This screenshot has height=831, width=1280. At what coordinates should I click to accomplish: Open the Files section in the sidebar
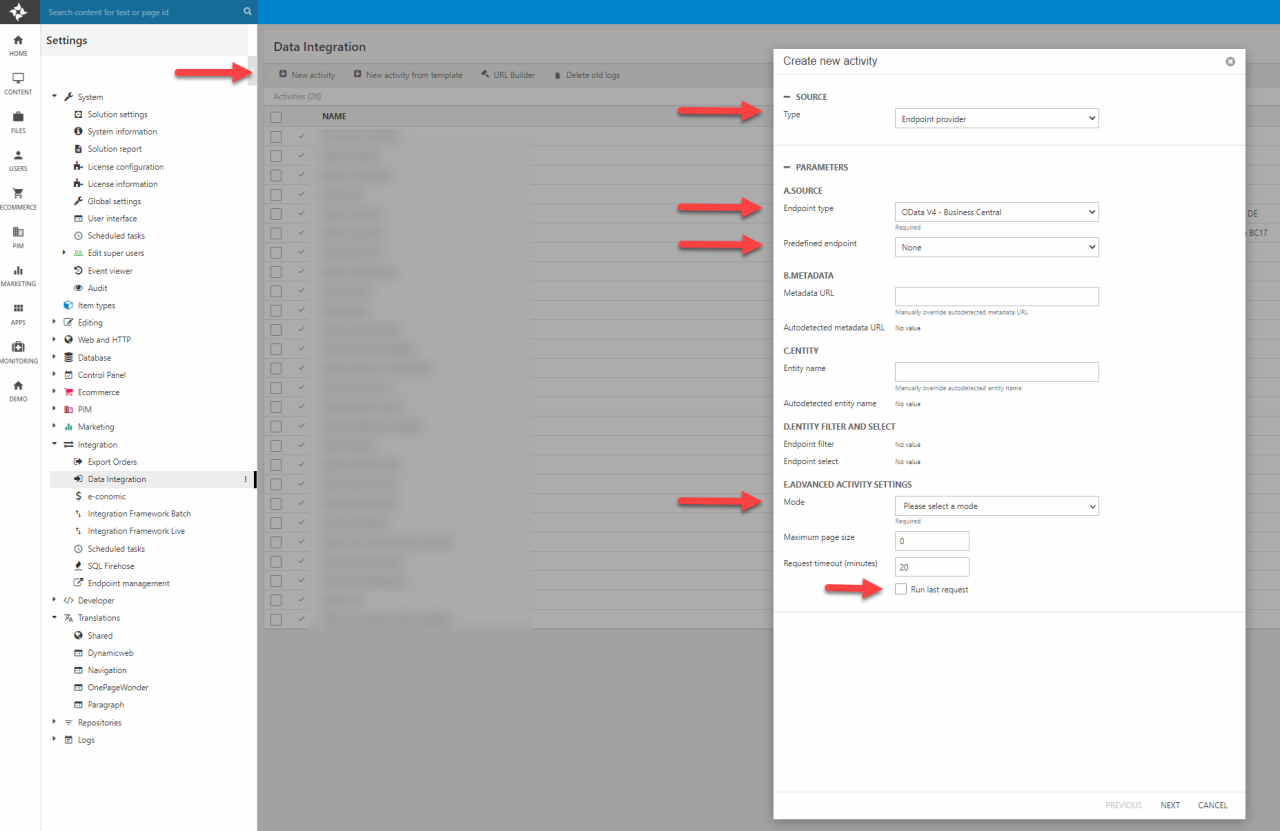point(18,117)
